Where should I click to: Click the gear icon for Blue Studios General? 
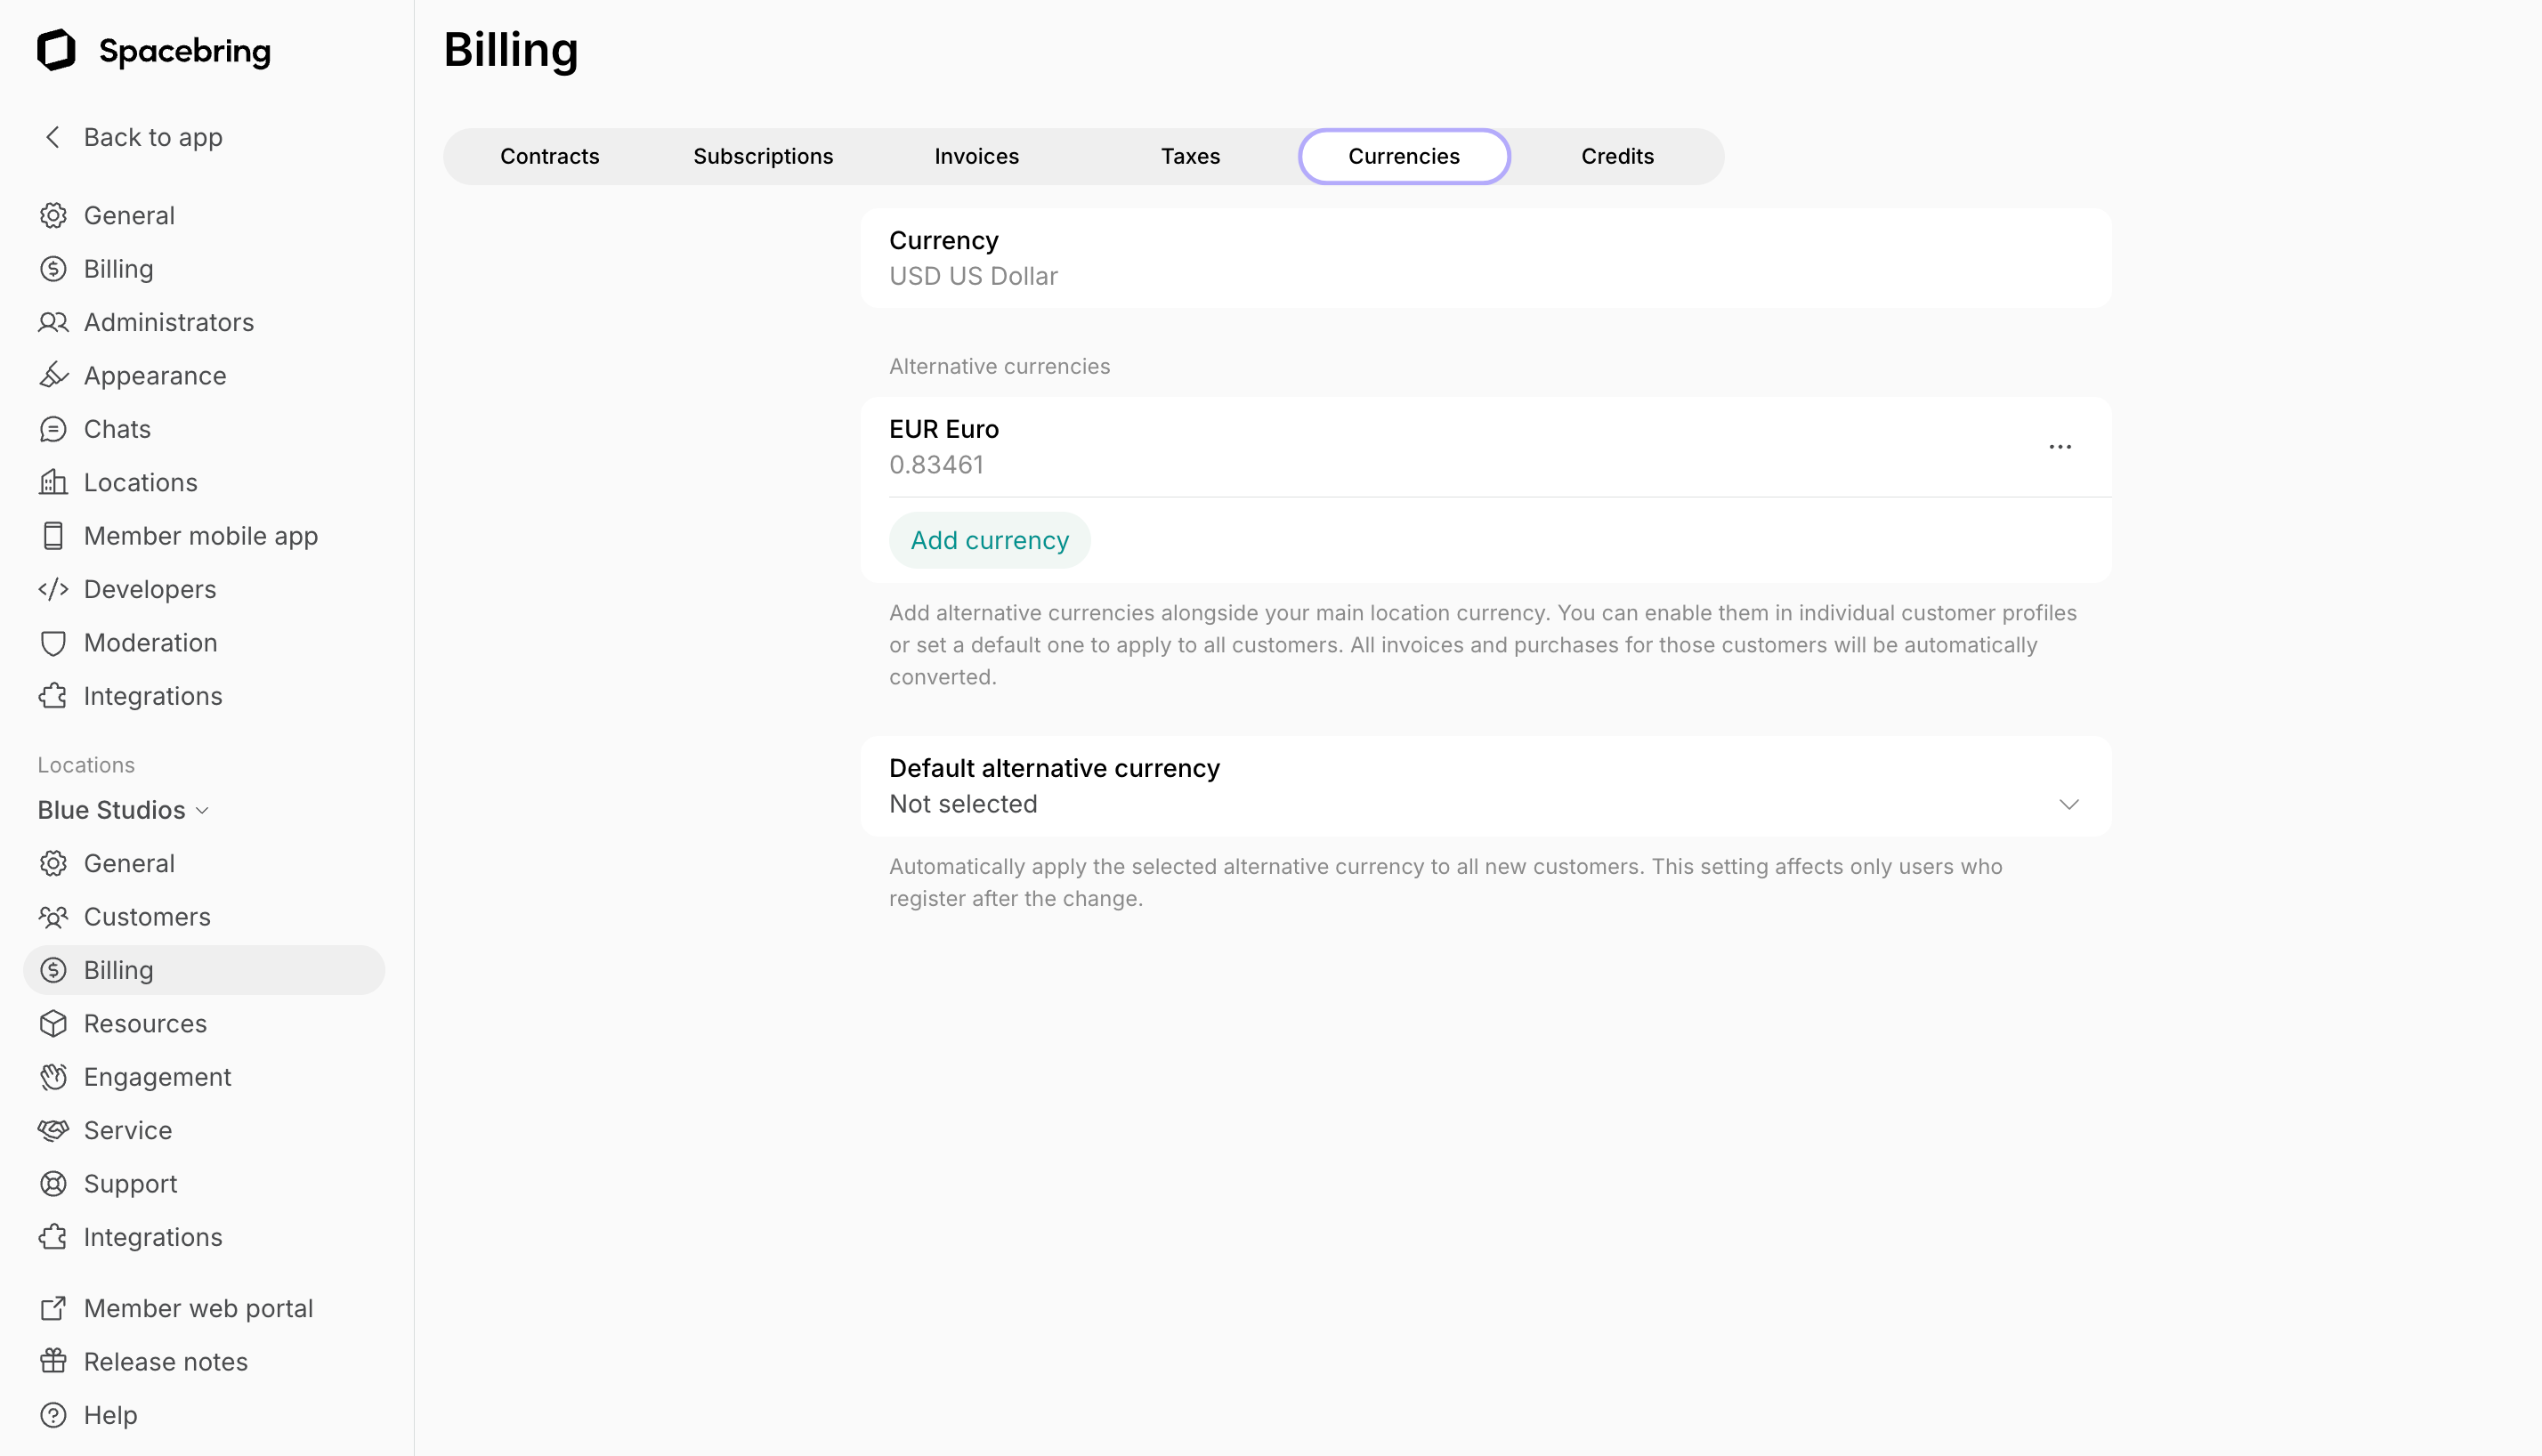coord(53,863)
